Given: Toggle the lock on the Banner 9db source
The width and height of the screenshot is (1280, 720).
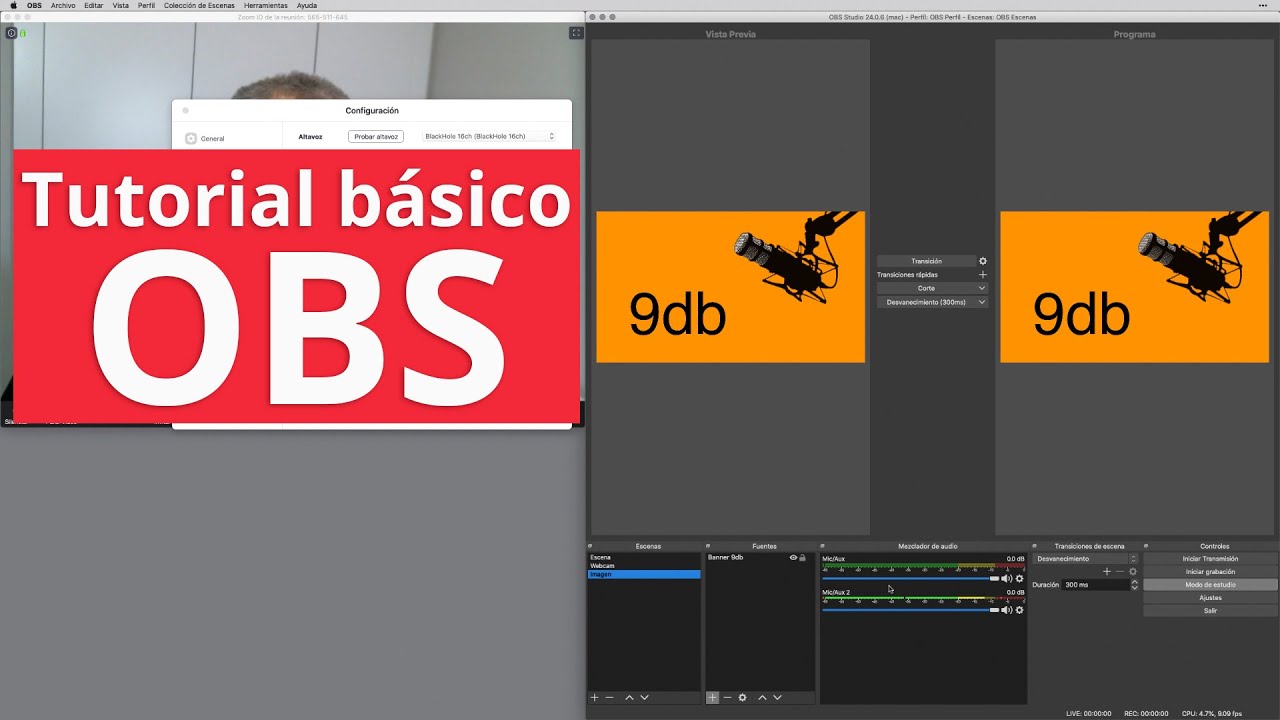Looking at the screenshot, I should pos(802,557).
